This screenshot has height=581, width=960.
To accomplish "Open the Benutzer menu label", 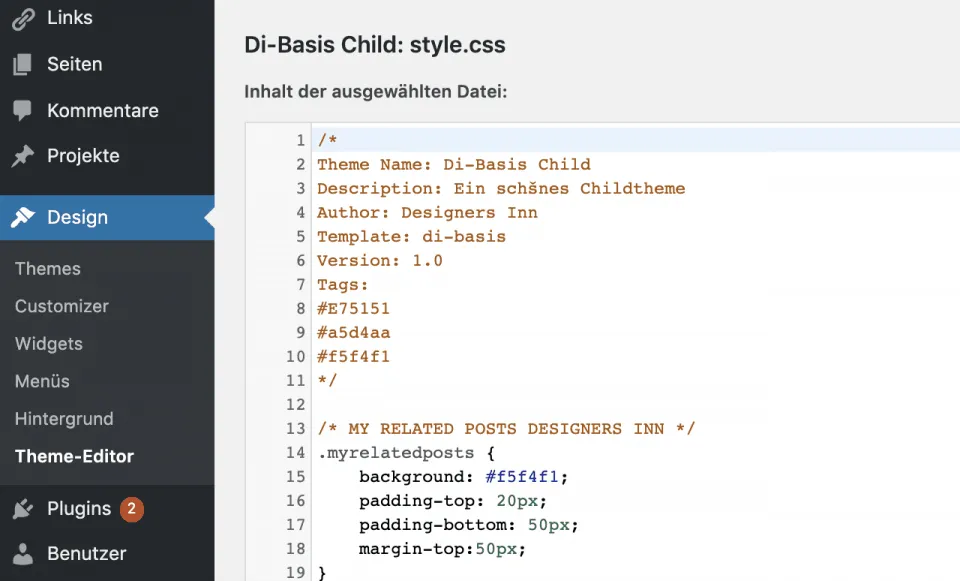I will pos(87,554).
